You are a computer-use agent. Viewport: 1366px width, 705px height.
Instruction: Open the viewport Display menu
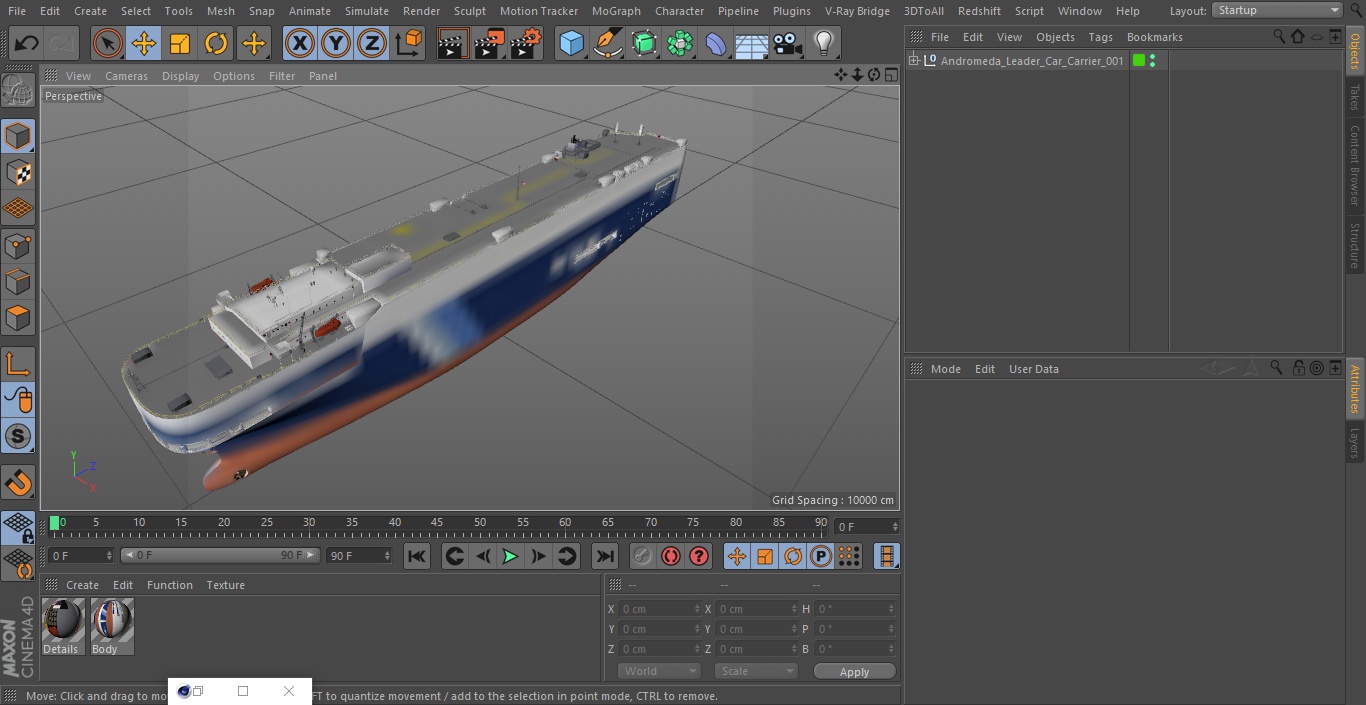[180, 76]
